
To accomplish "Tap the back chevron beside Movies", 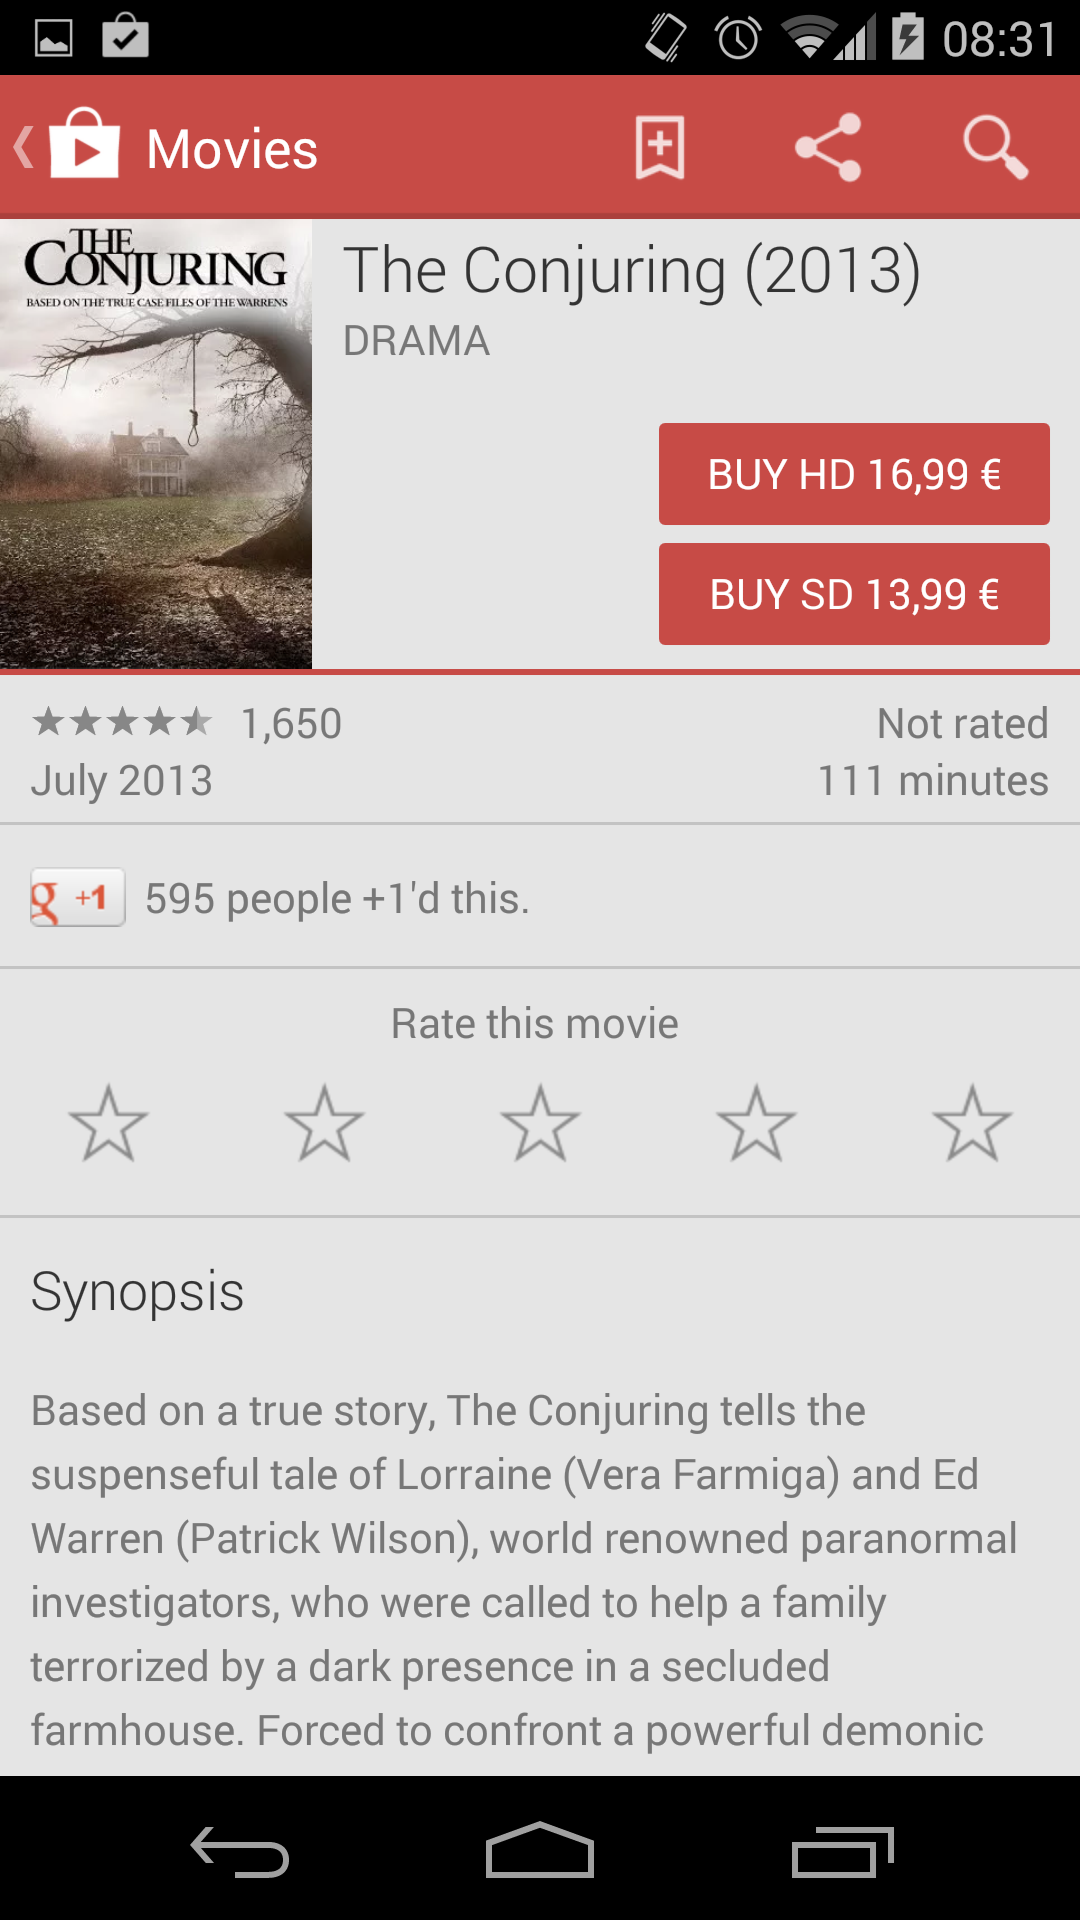I will click(x=24, y=147).
